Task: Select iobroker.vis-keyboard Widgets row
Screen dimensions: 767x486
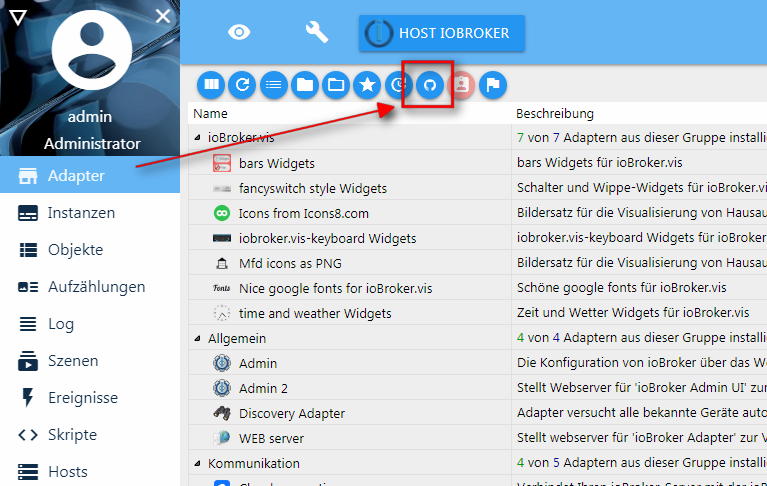Action: [x=477, y=238]
